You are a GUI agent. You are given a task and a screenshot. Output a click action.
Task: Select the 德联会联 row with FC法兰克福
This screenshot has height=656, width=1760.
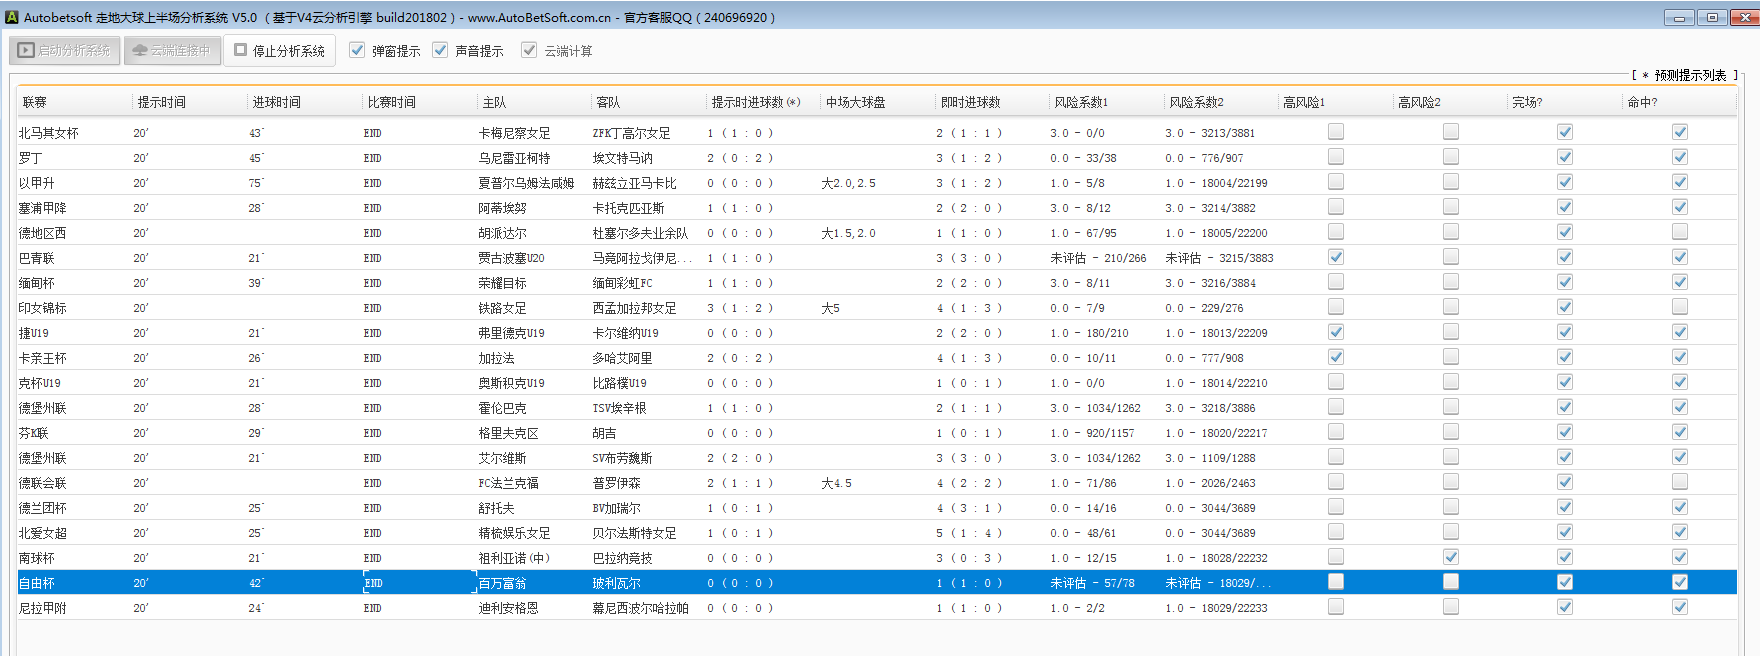click(508, 483)
